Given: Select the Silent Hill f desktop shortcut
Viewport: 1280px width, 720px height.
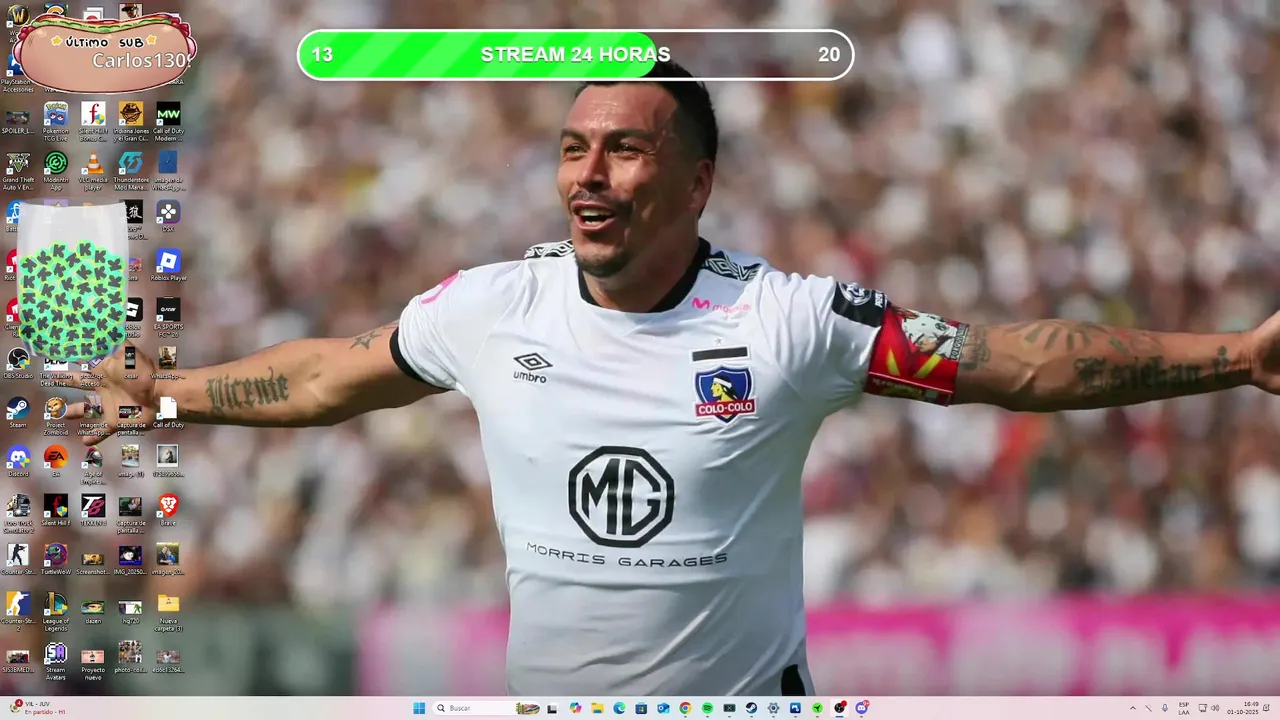Looking at the screenshot, I should point(56,511).
